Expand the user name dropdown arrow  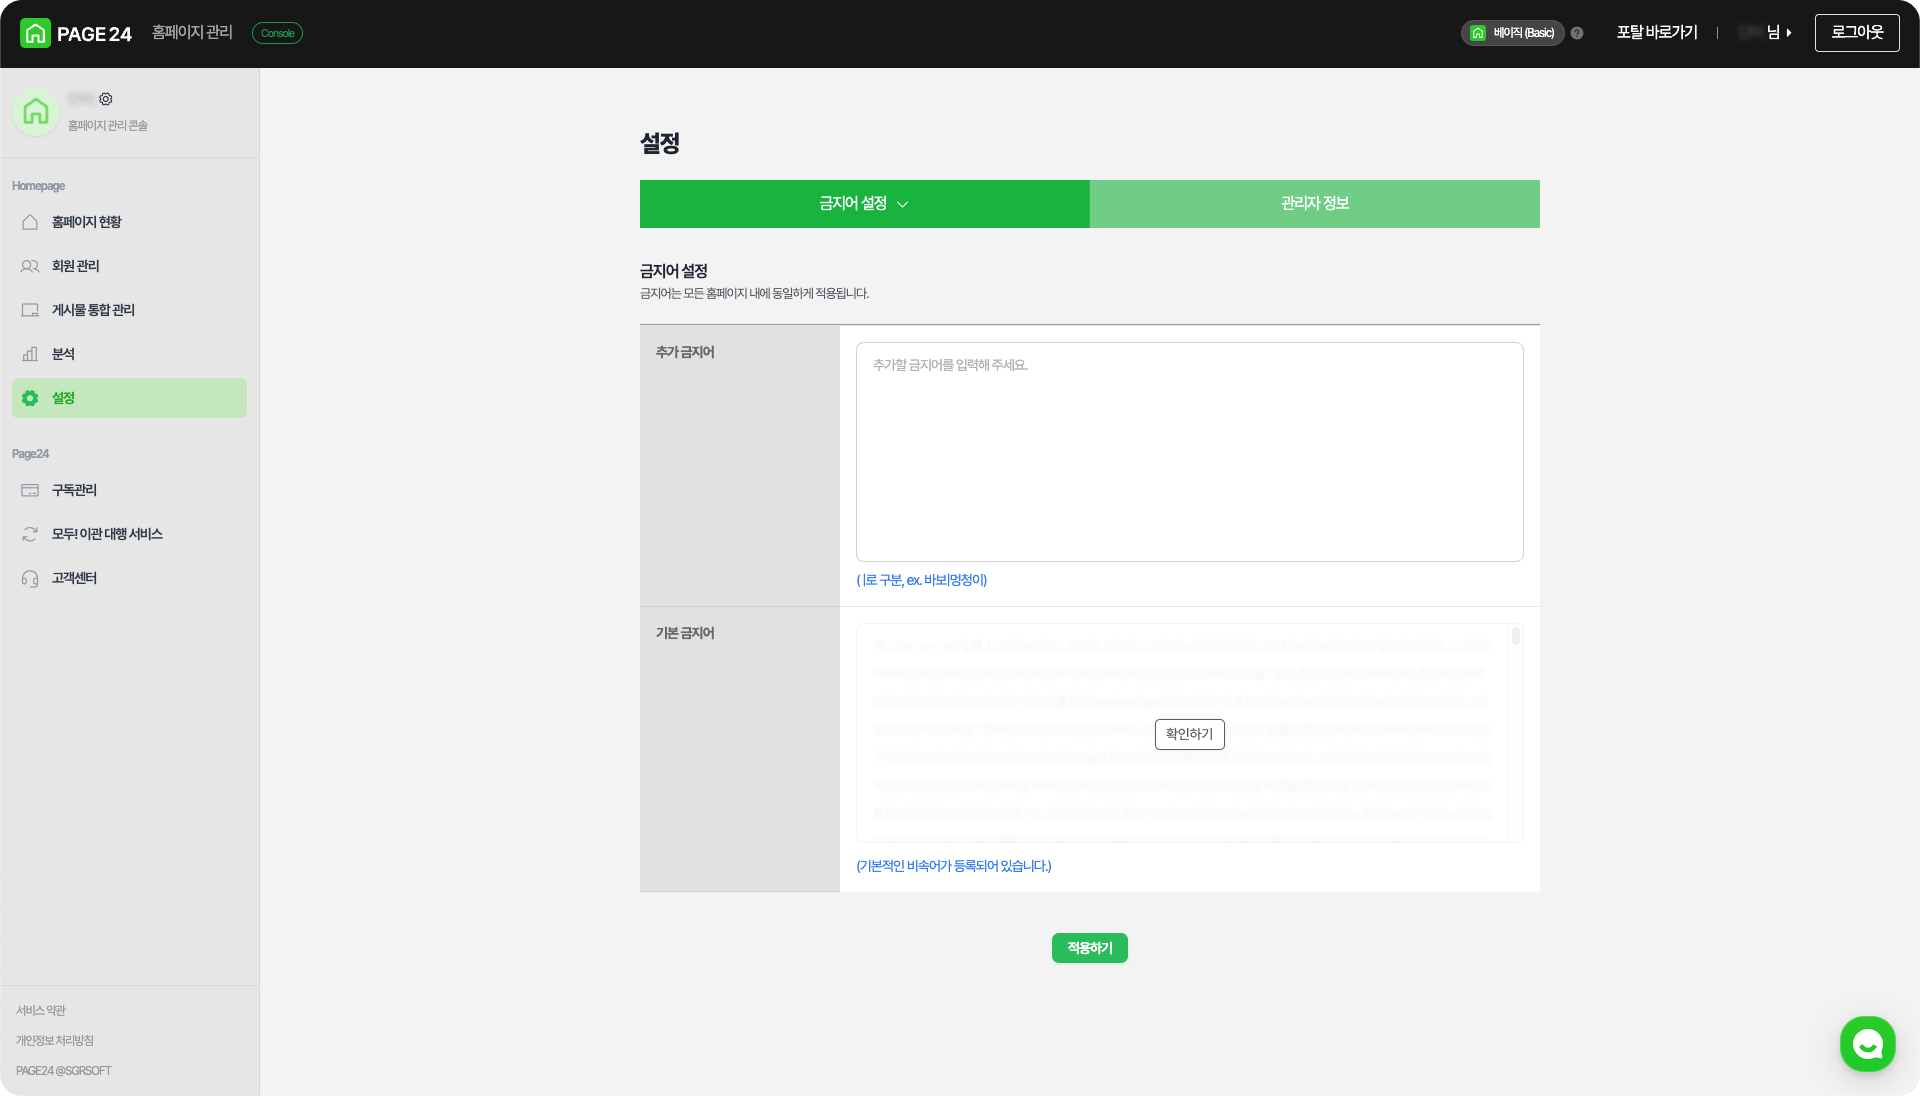[x=1788, y=33]
